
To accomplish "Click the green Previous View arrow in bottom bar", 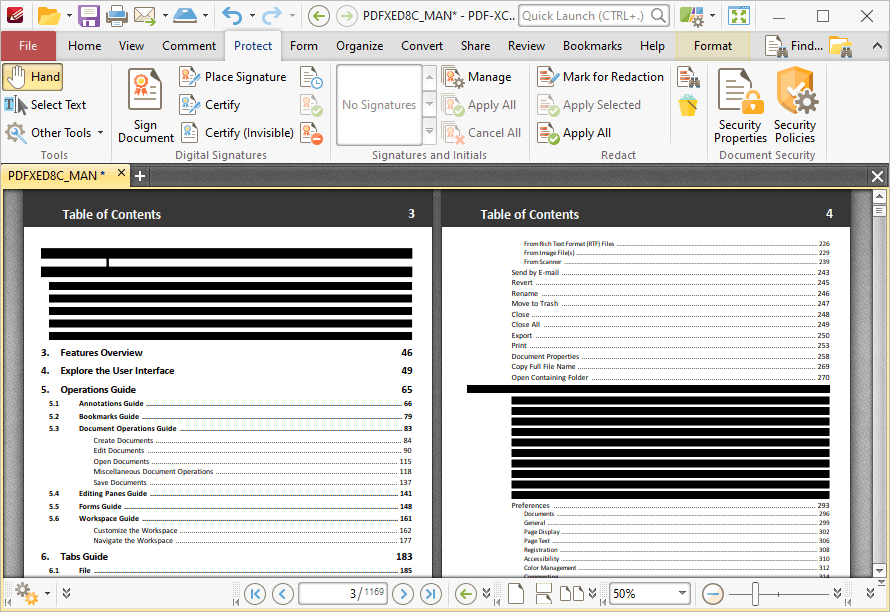I will [x=466, y=594].
